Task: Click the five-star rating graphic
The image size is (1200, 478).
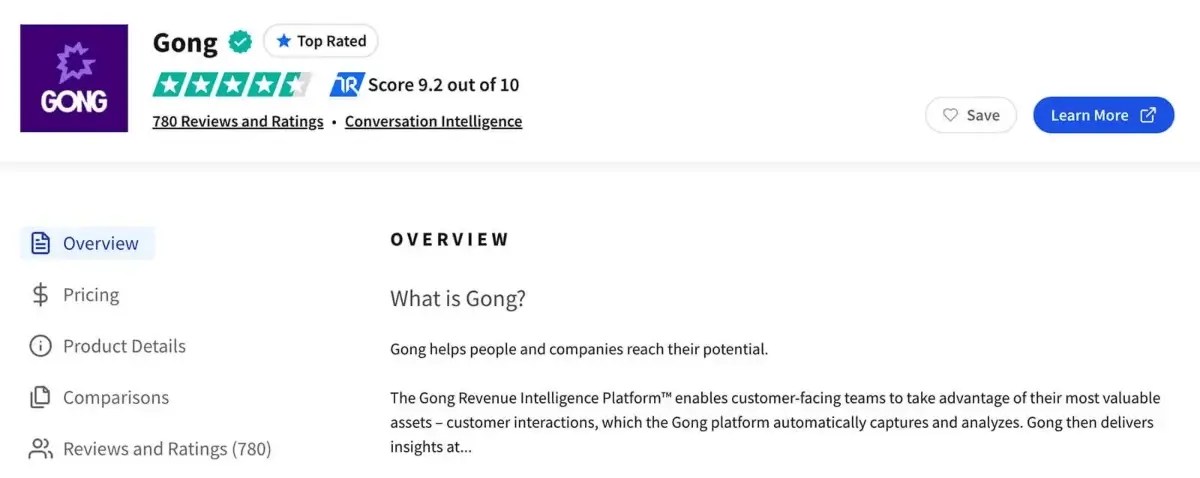Action: (232, 85)
